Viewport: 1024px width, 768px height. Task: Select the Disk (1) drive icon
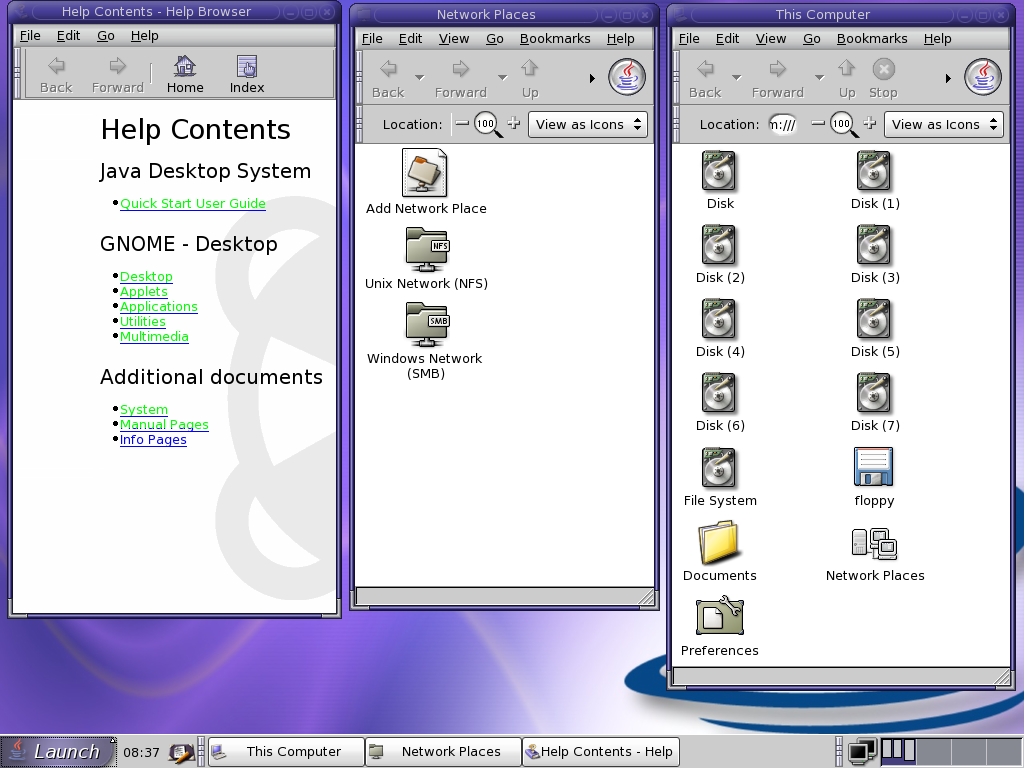[874, 172]
